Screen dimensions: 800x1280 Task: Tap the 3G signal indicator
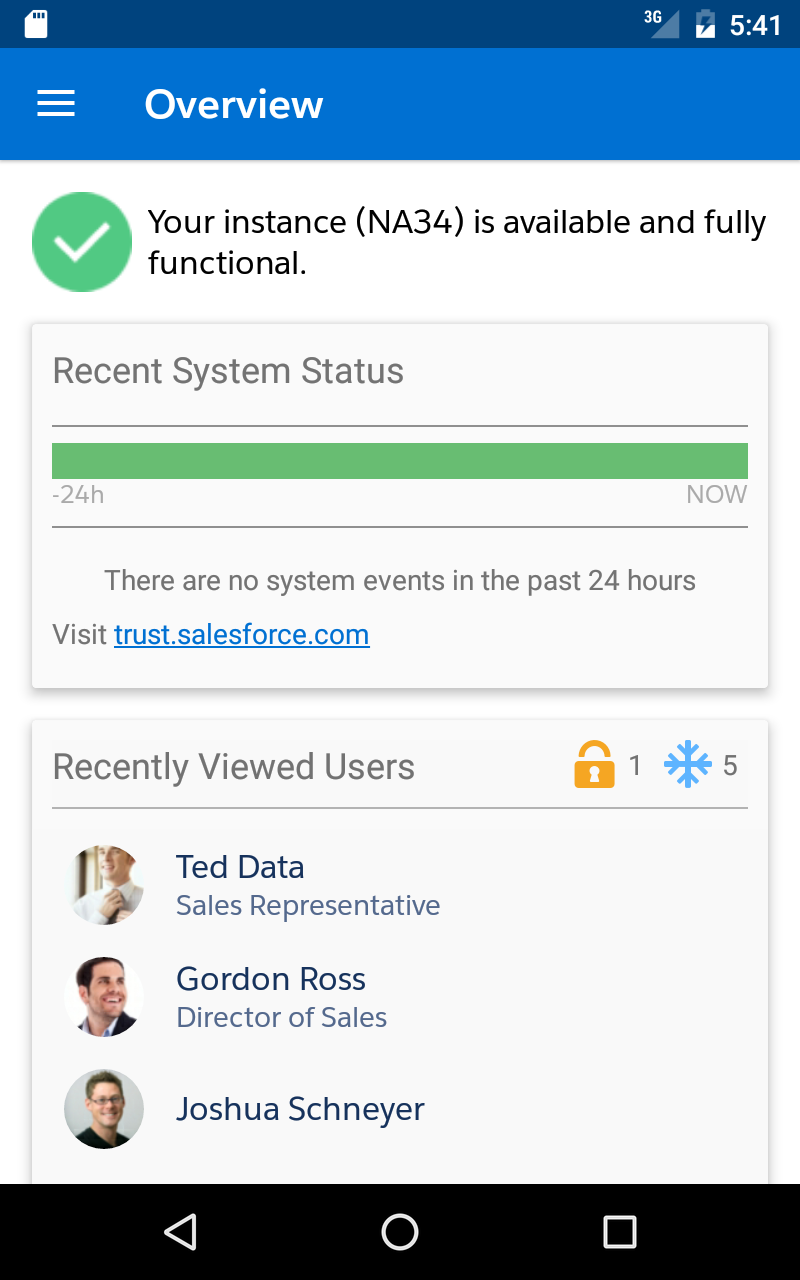click(x=662, y=23)
